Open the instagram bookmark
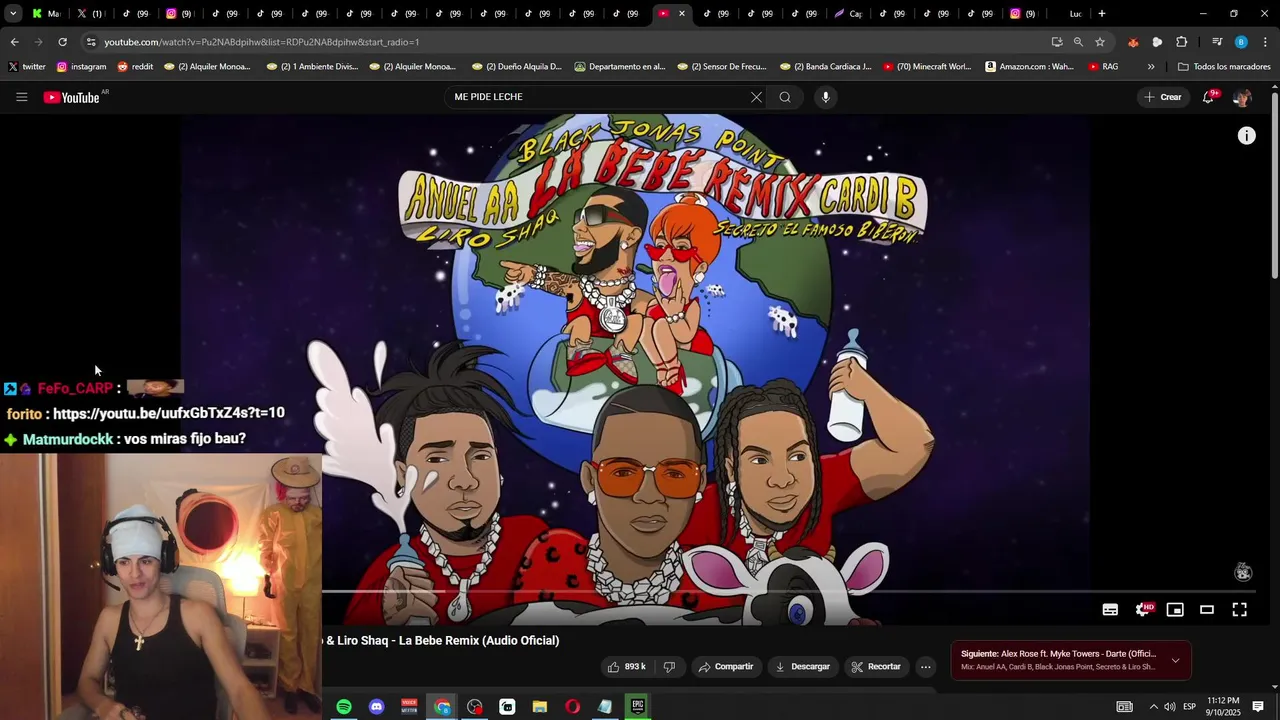Screen dimensions: 1280x720 pos(81,67)
